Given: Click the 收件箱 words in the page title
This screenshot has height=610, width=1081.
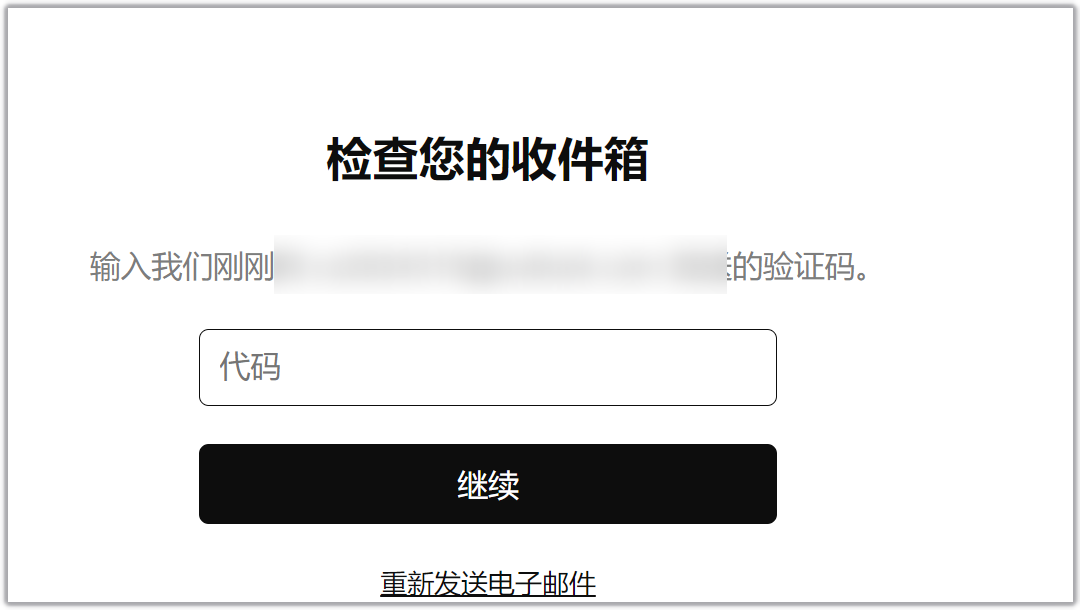Looking at the screenshot, I should pos(579,160).
